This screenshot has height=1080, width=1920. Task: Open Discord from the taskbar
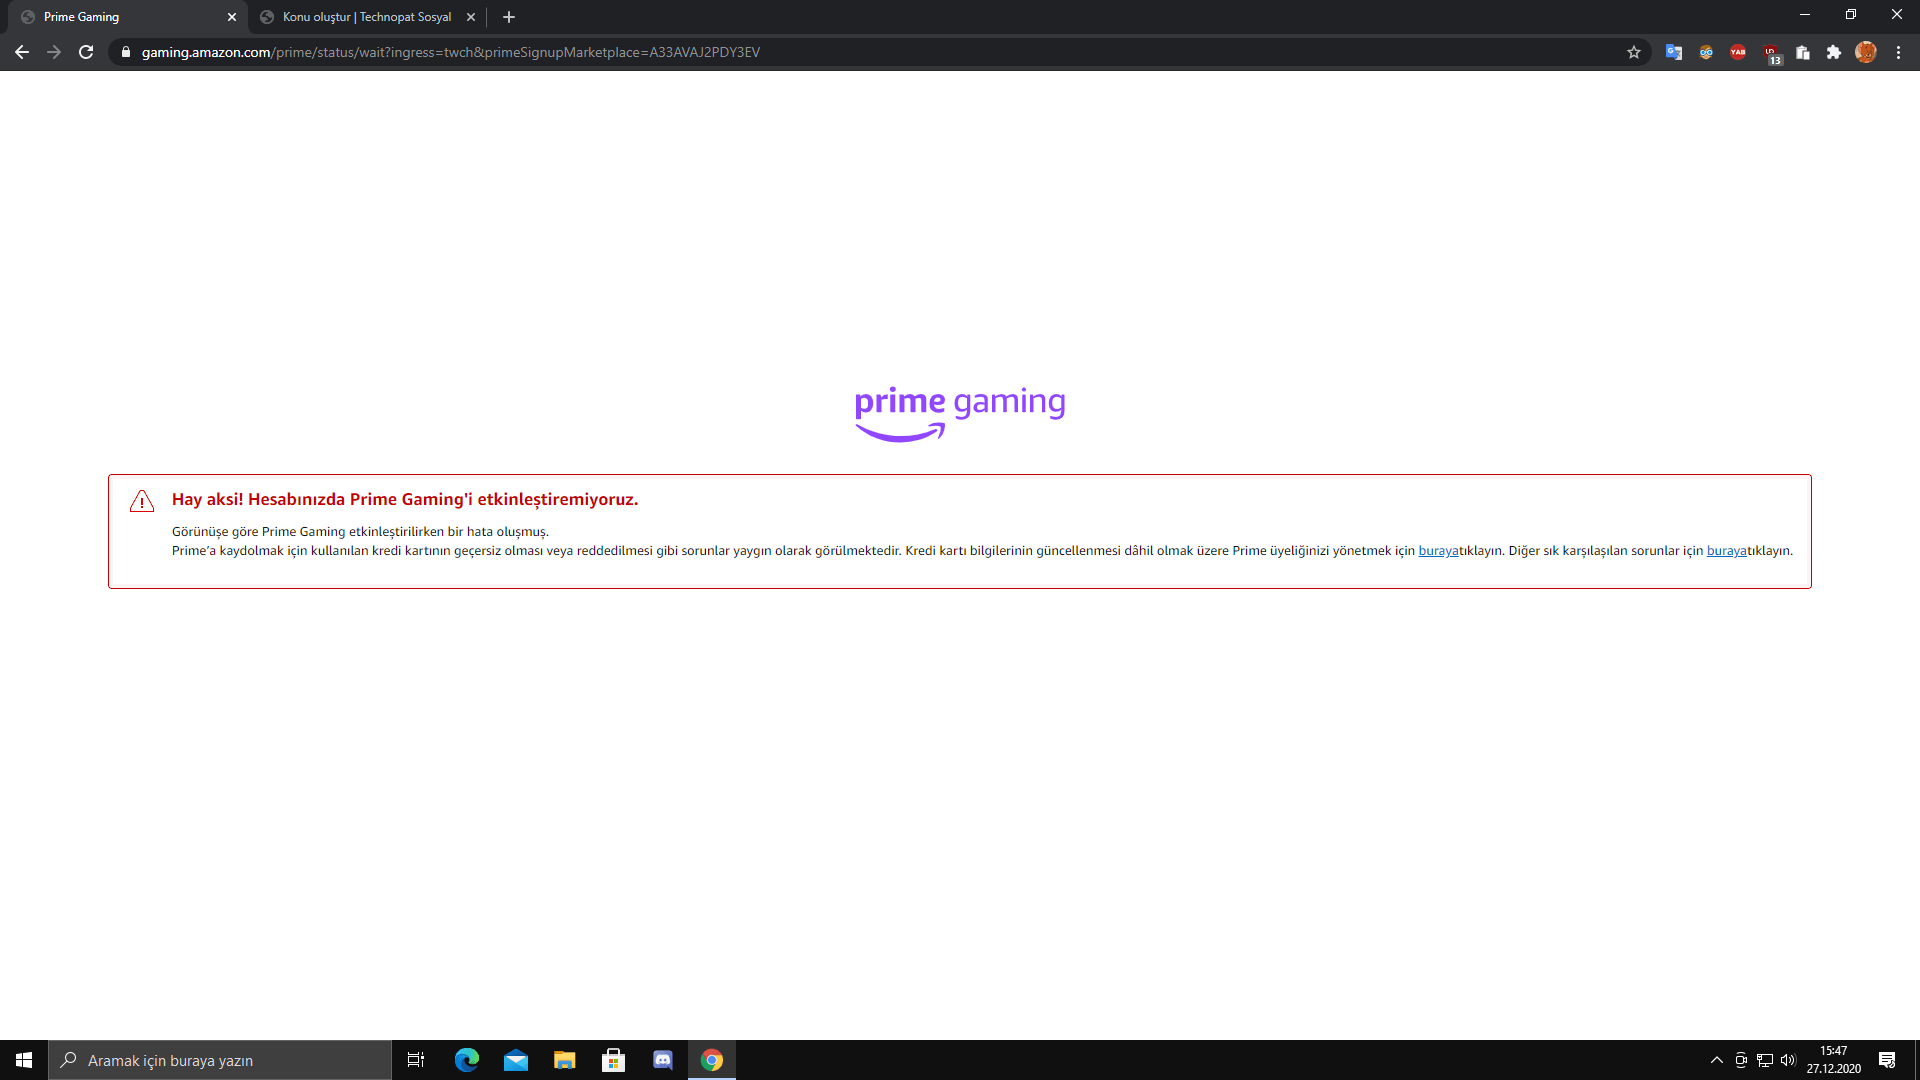pos(662,1060)
